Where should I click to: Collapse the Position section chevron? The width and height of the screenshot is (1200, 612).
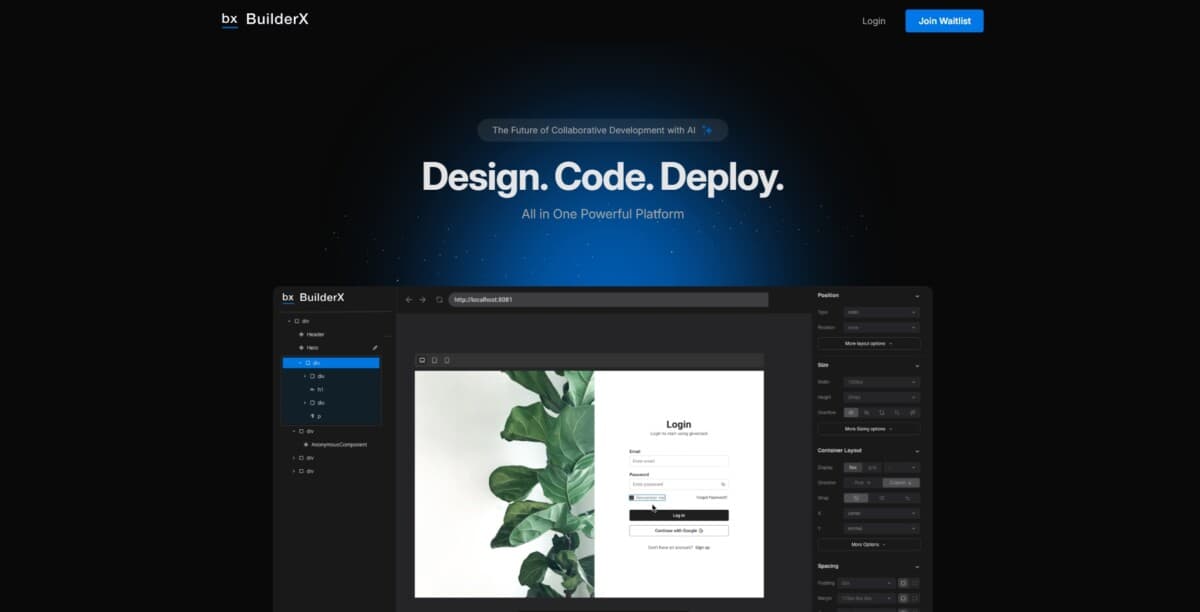(x=917, y=296)
